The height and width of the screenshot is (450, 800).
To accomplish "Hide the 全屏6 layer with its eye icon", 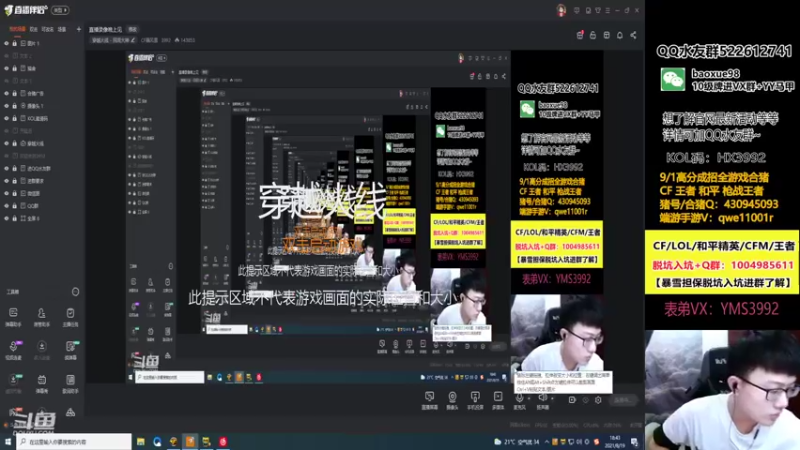I will point(7,218).
